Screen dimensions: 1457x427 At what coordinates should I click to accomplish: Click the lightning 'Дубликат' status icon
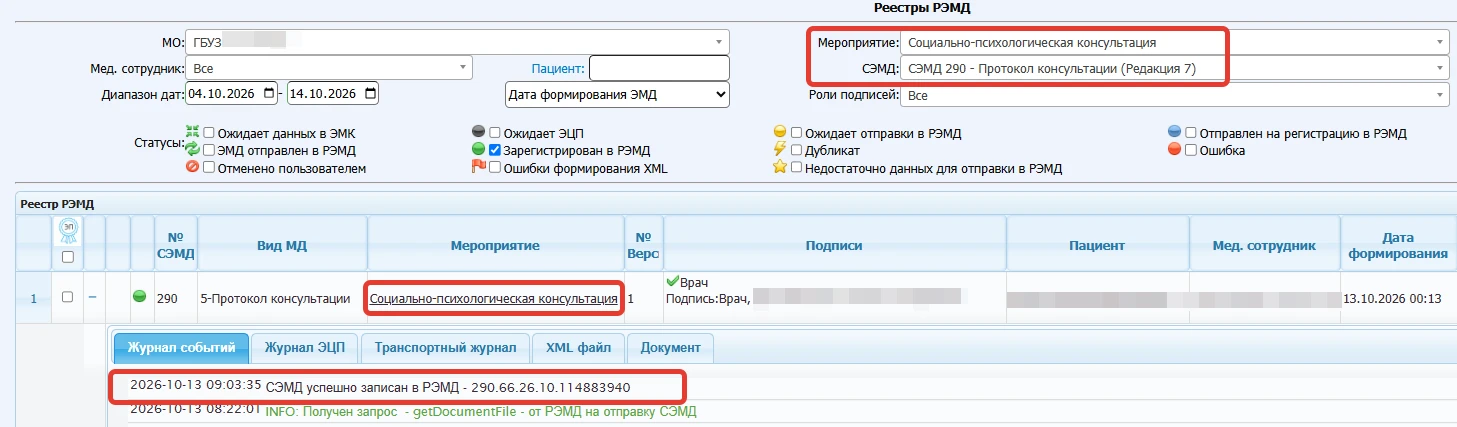(780, 150)
